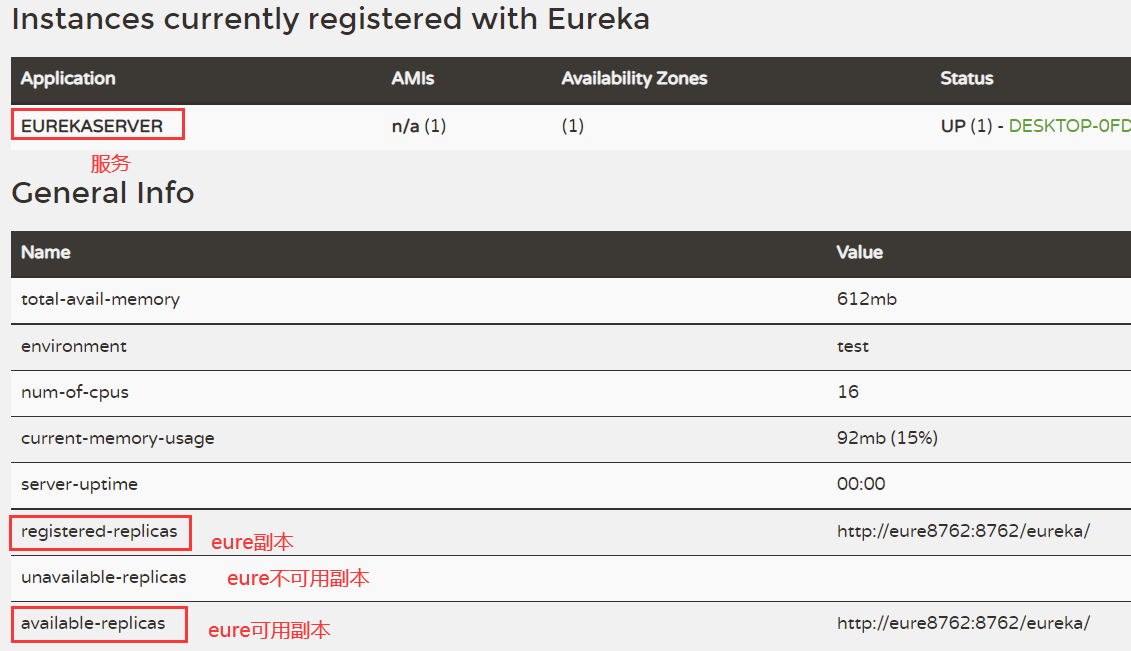Click the 612mb memory value
1131x651 pixels.
click(866, 299)
